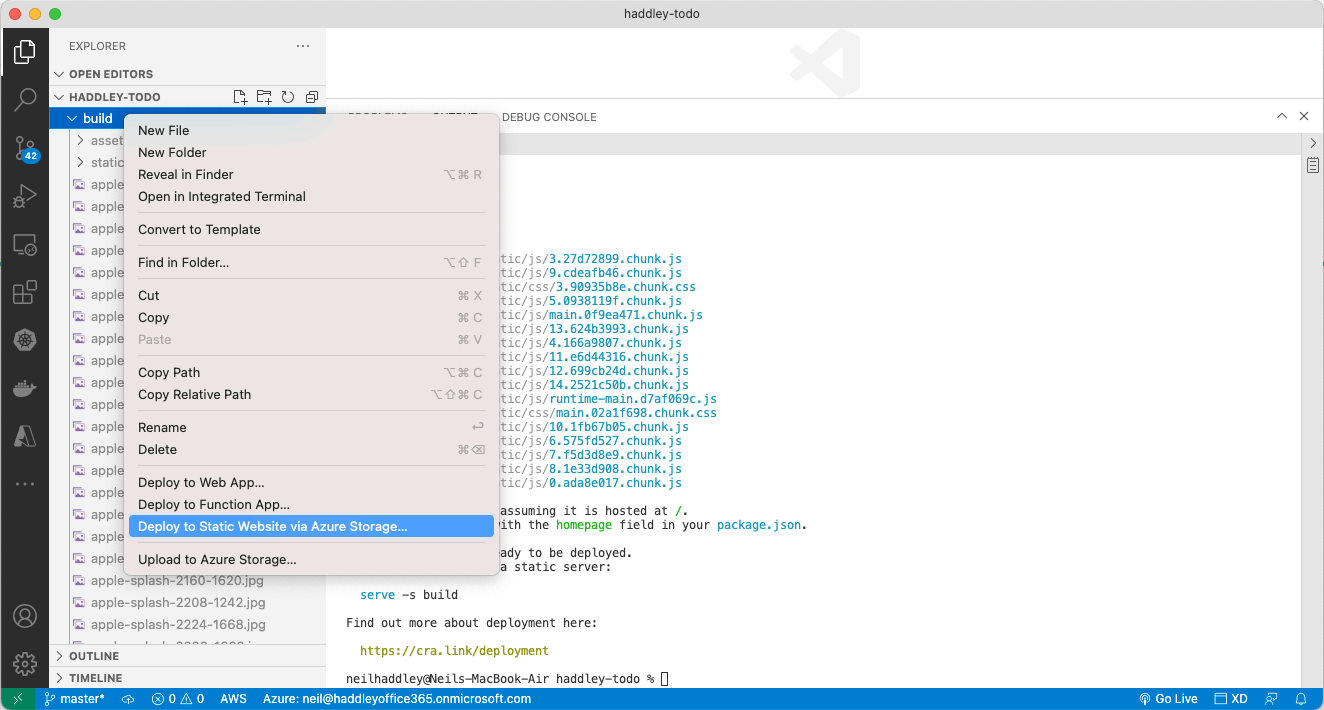Open the Search view in activity bar
Screen dimensions: 1324x710
coord(25,99)
